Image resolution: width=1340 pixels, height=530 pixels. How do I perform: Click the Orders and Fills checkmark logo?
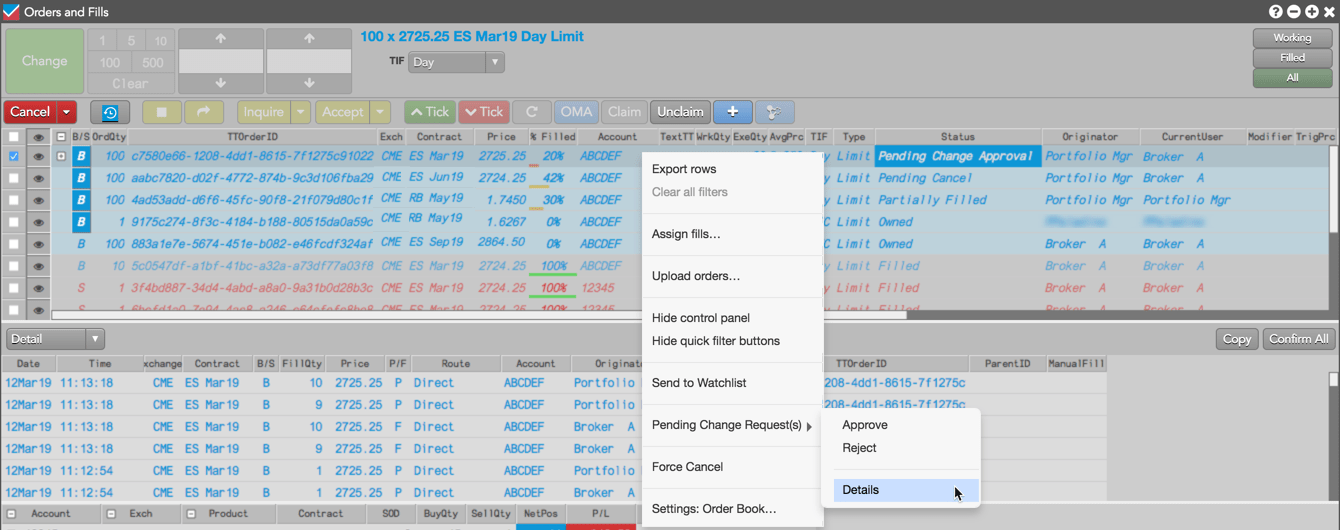point(11,12)
